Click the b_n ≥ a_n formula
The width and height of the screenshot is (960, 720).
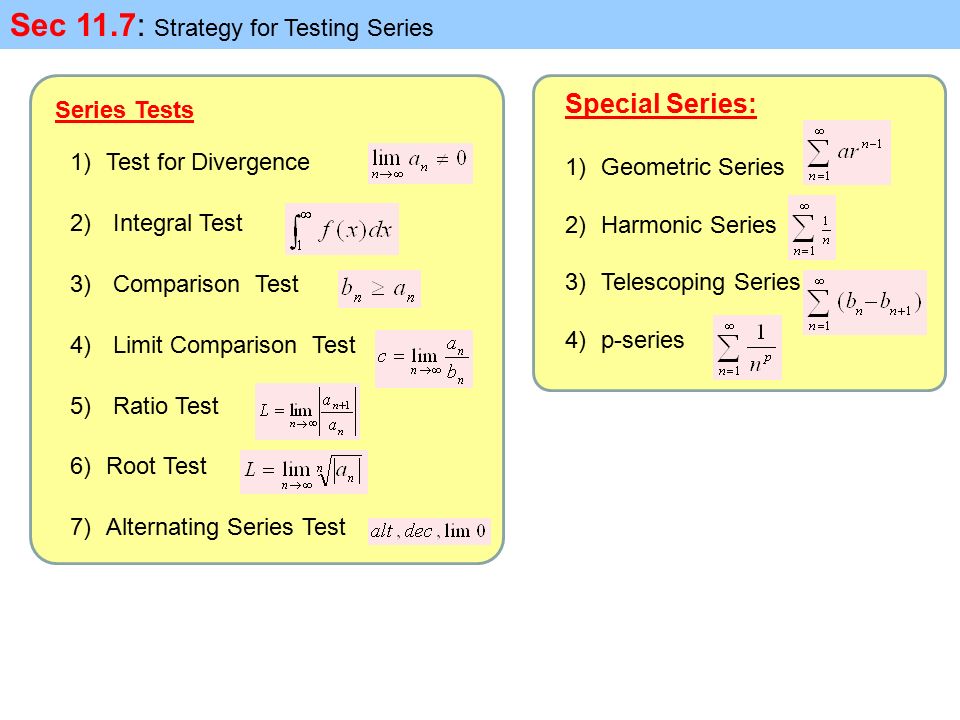coord(379,289)
